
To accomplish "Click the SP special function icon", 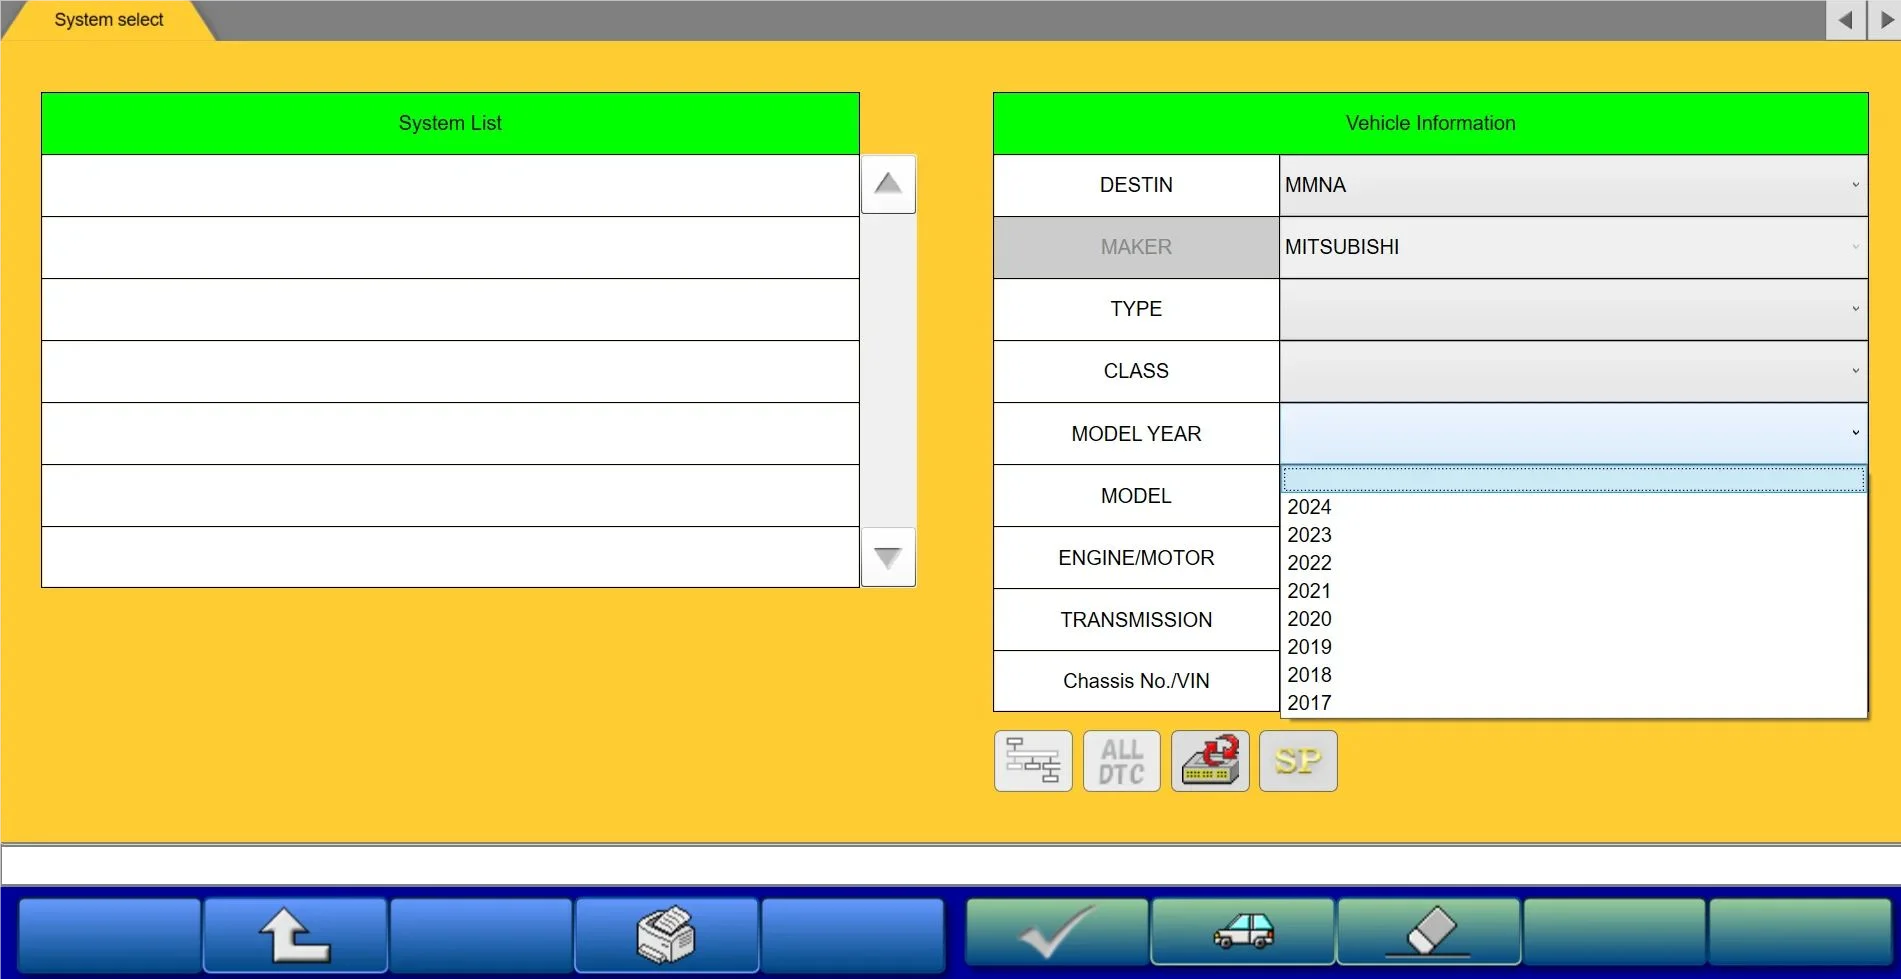I will click(1298, 761).
